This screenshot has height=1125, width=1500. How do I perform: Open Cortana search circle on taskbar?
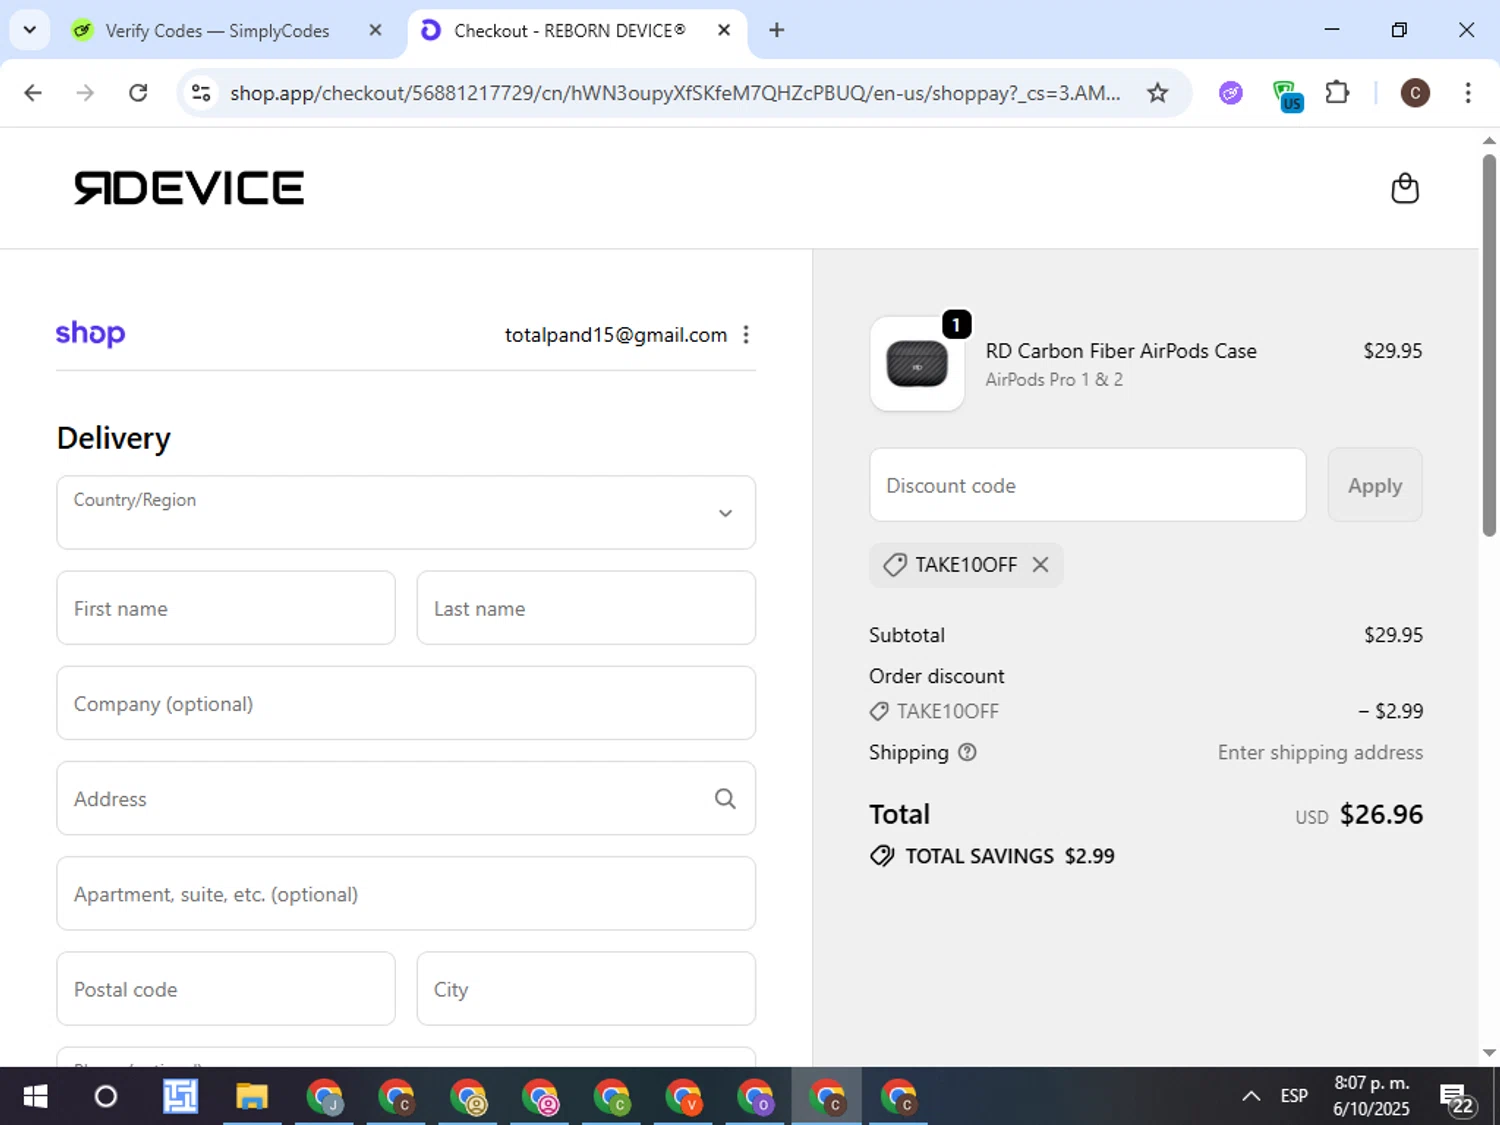tap(105, 1097)
